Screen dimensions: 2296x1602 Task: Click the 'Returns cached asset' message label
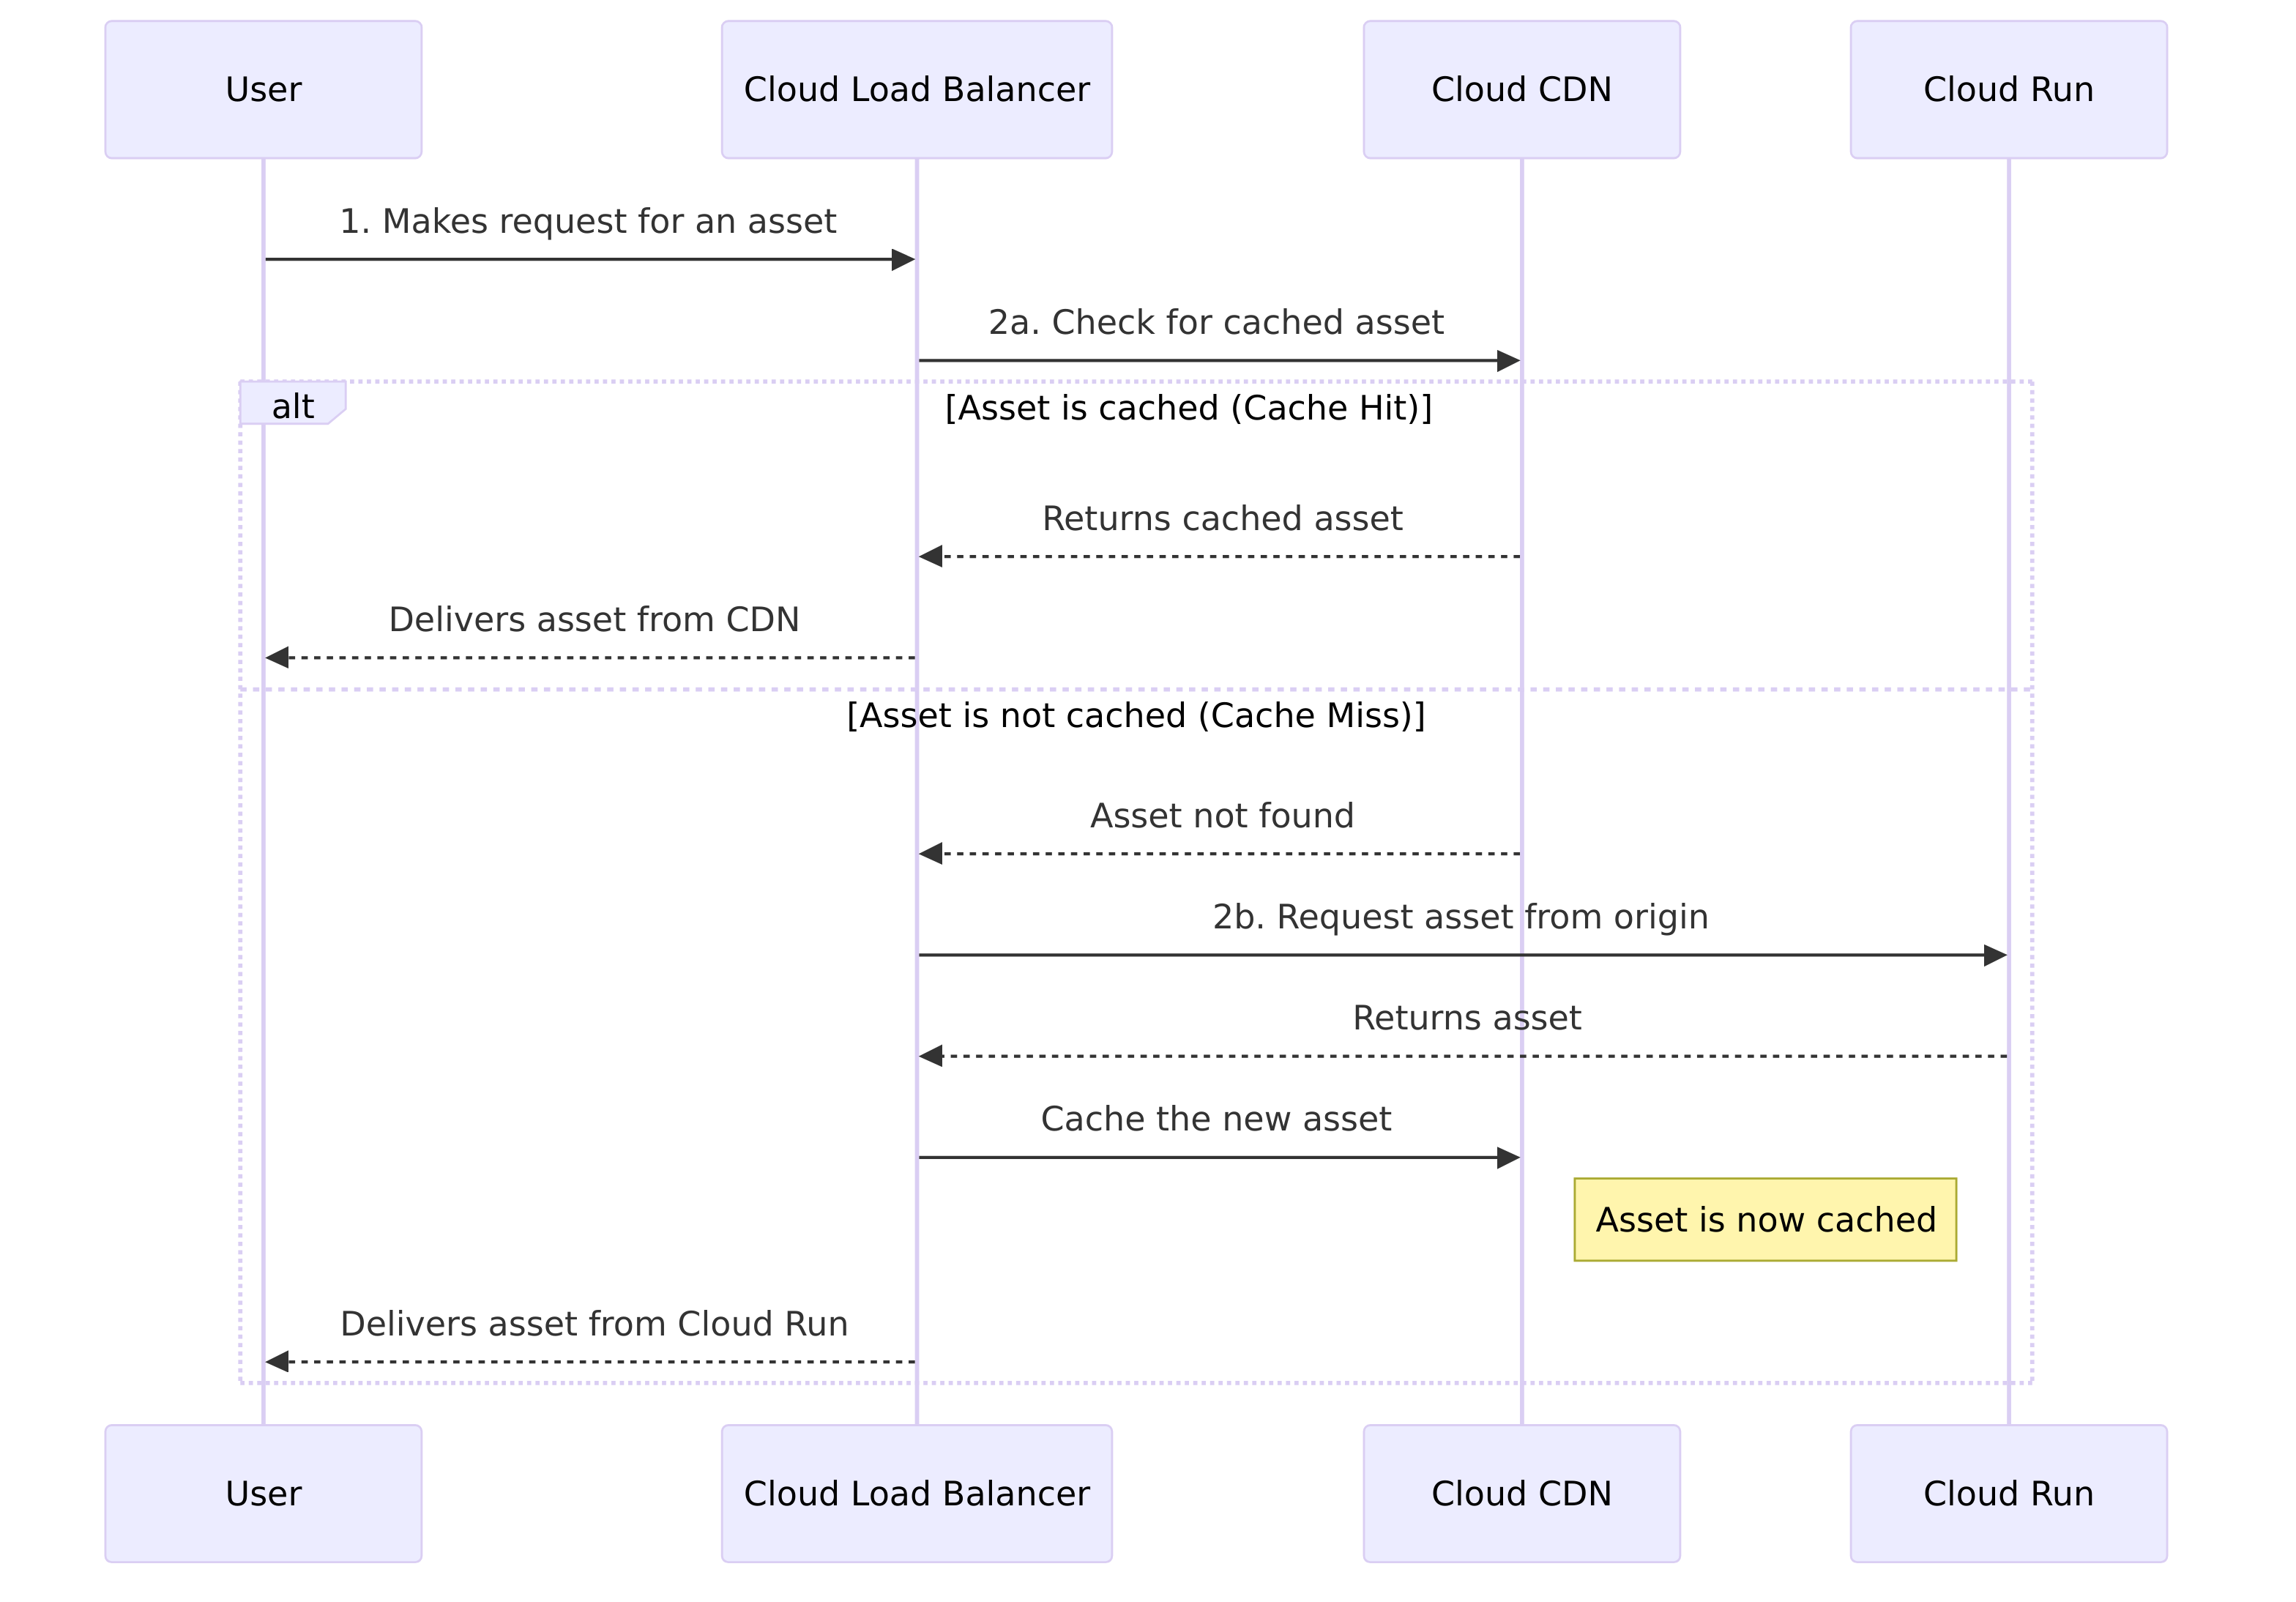pos(1221,518)
